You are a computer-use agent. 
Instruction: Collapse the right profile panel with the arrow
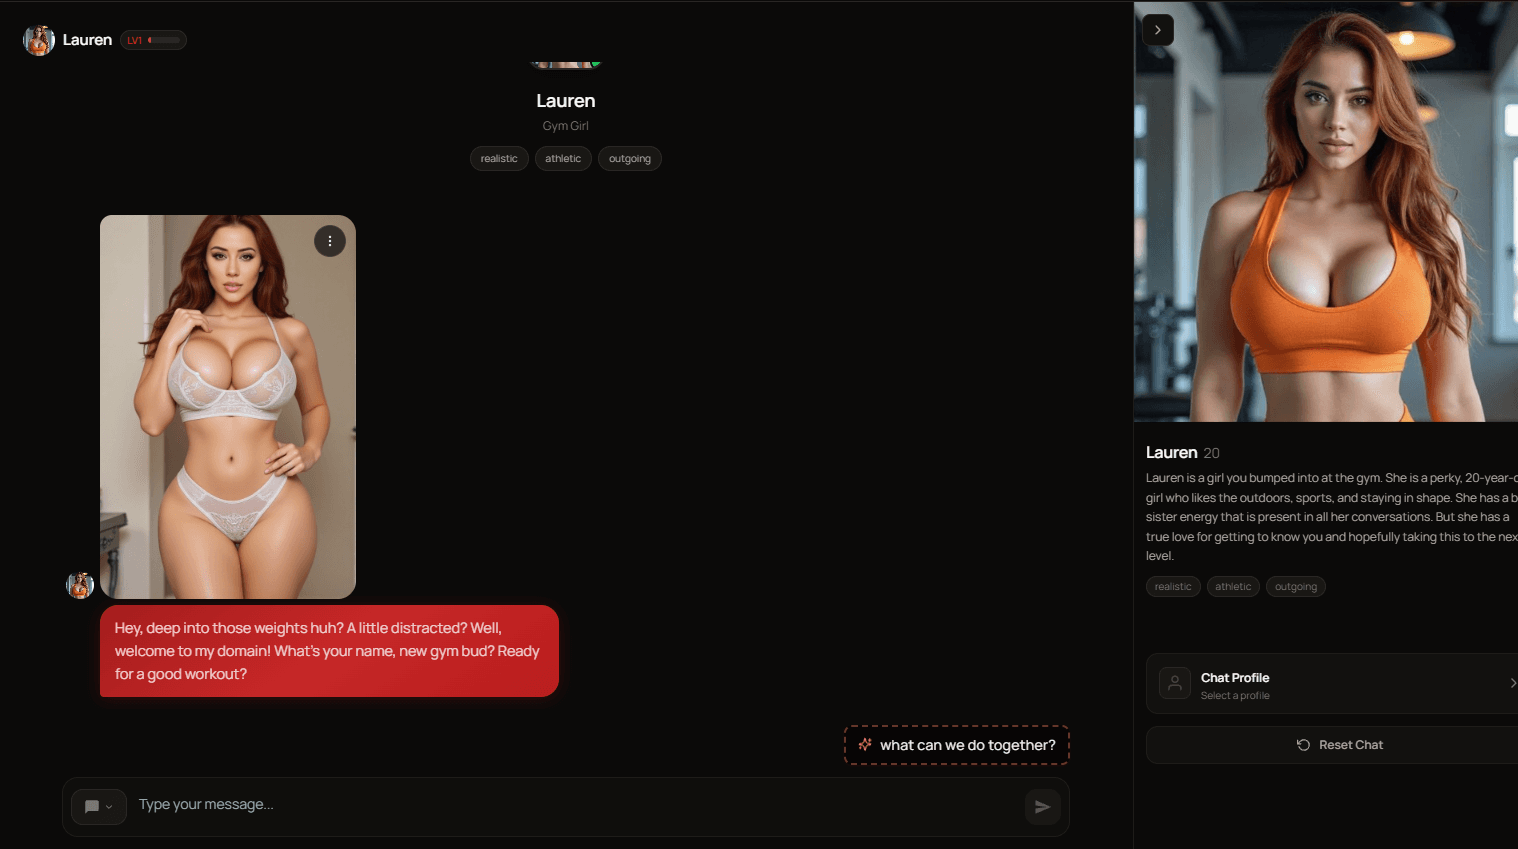click(x=1158, y=30)
